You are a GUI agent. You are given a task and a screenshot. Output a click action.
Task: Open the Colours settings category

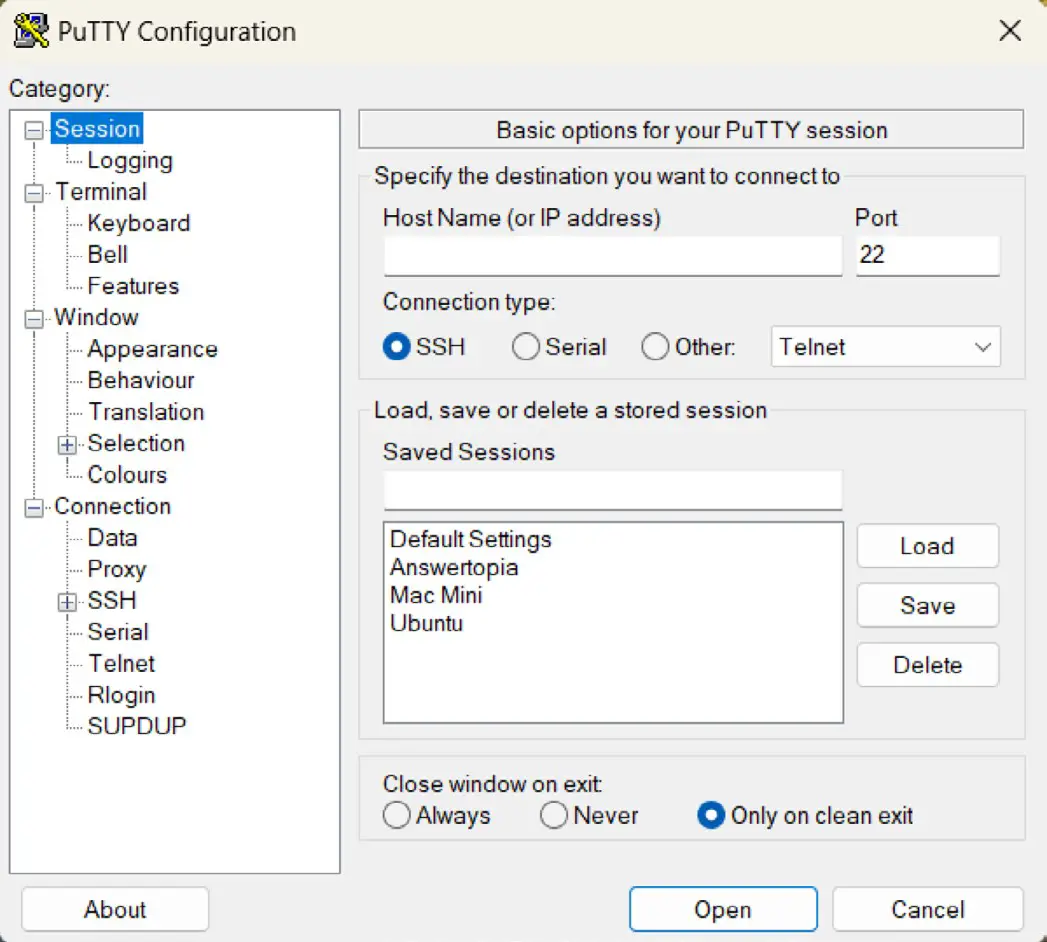click(127, 475)
